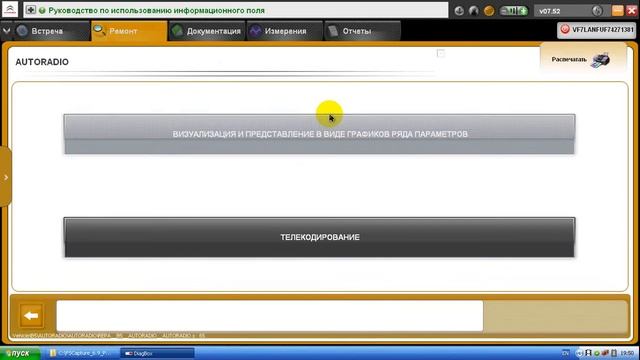Click the VIN button VF7LANFUF74271381
The image size is (640, 360).
coord(596,30)
